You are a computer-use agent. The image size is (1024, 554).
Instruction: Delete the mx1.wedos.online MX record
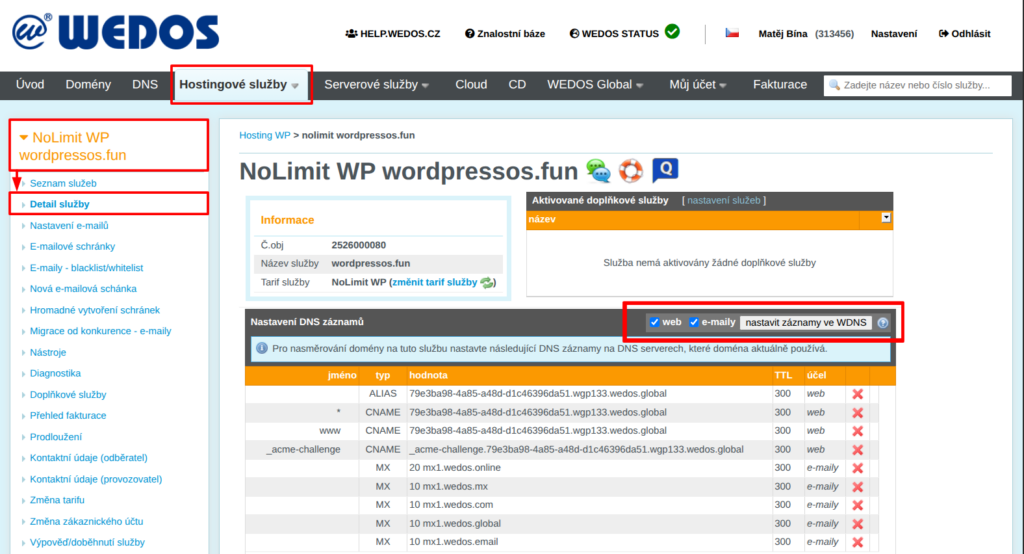click(857, 468)
